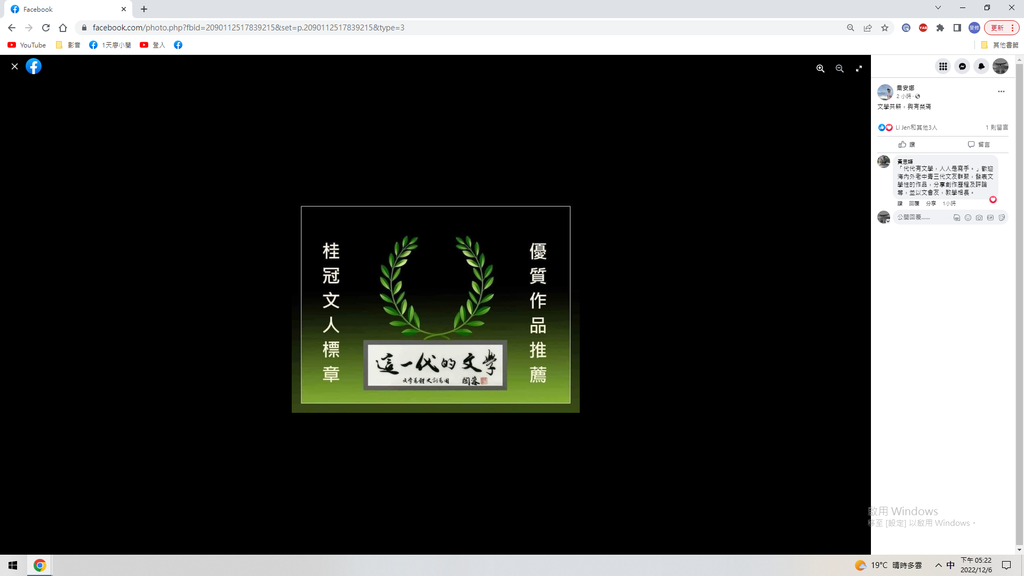This screenshot has width=1024, height=576.
Task: Click the comment reply input field
Action: pos(920,217)
